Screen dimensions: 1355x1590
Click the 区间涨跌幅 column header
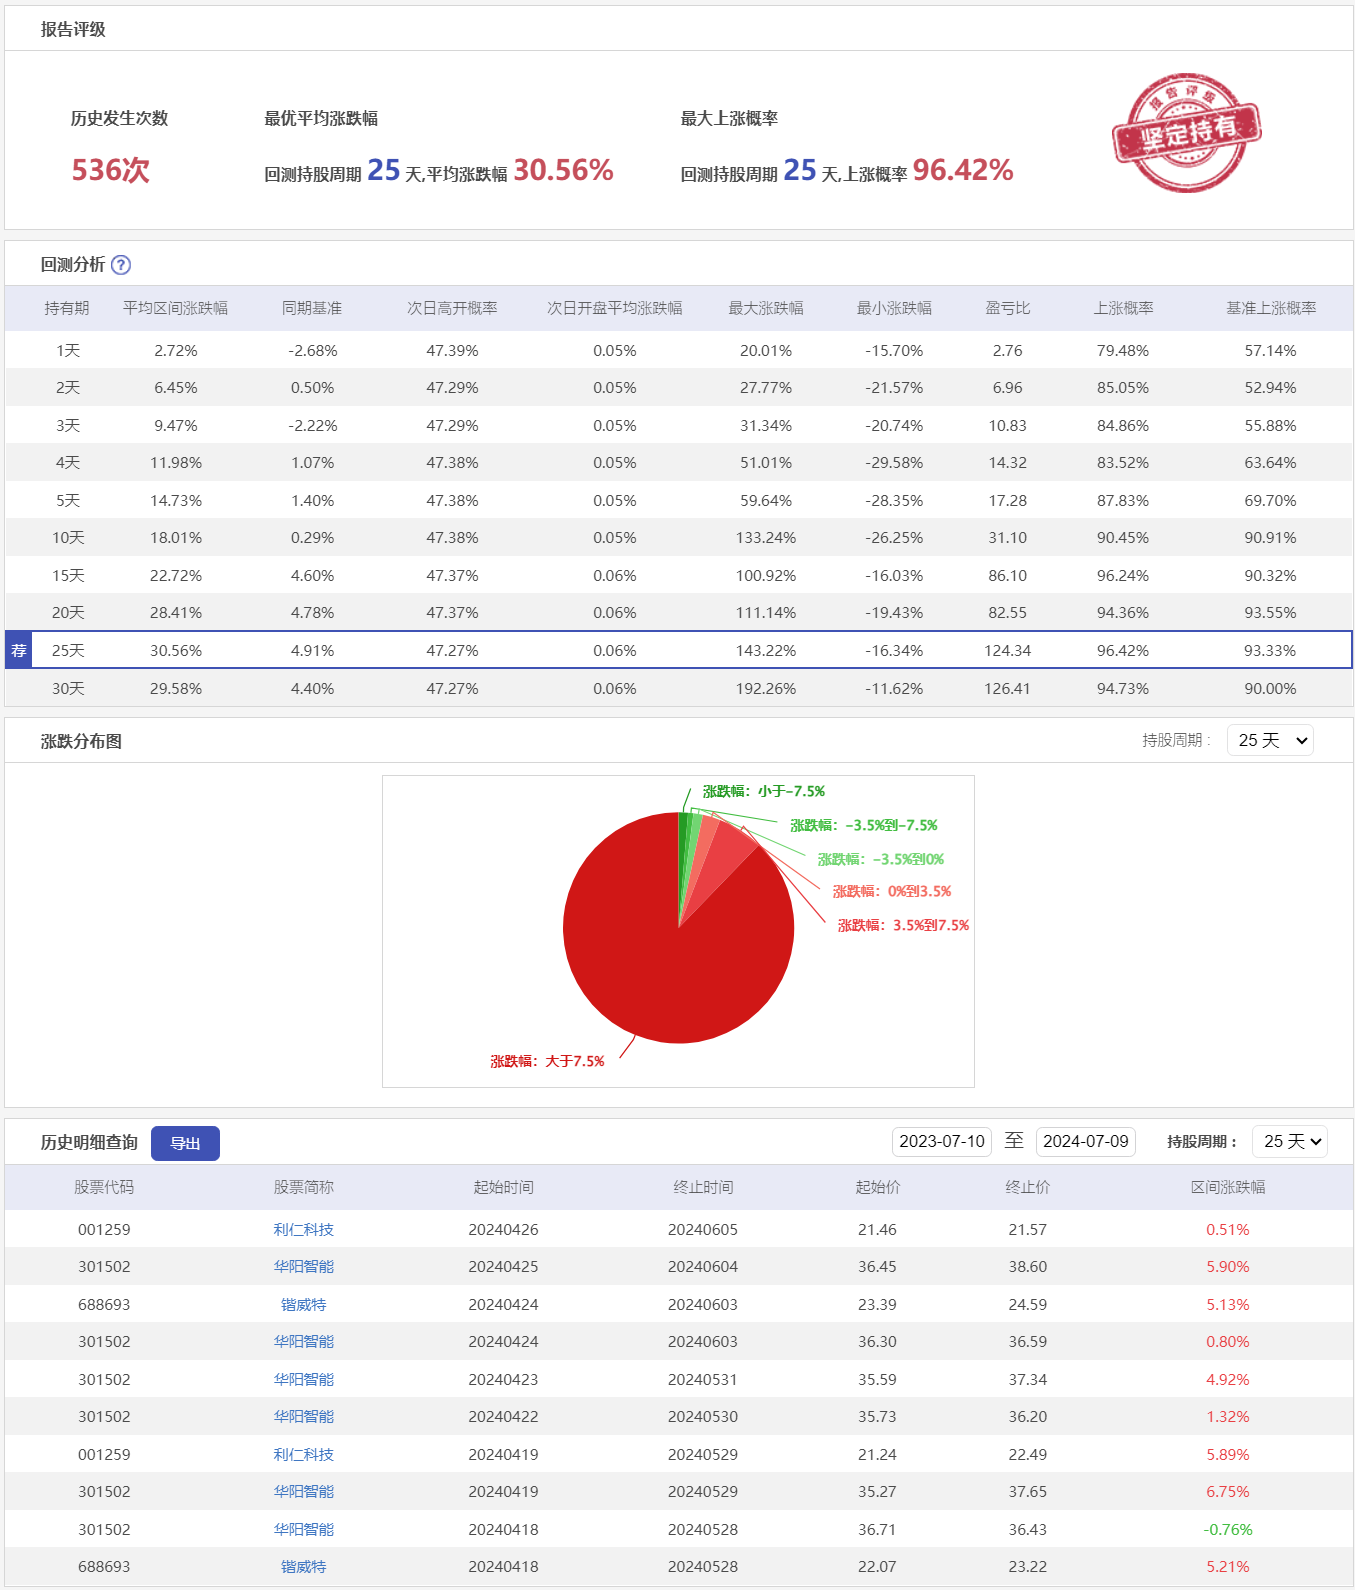1228,1187
